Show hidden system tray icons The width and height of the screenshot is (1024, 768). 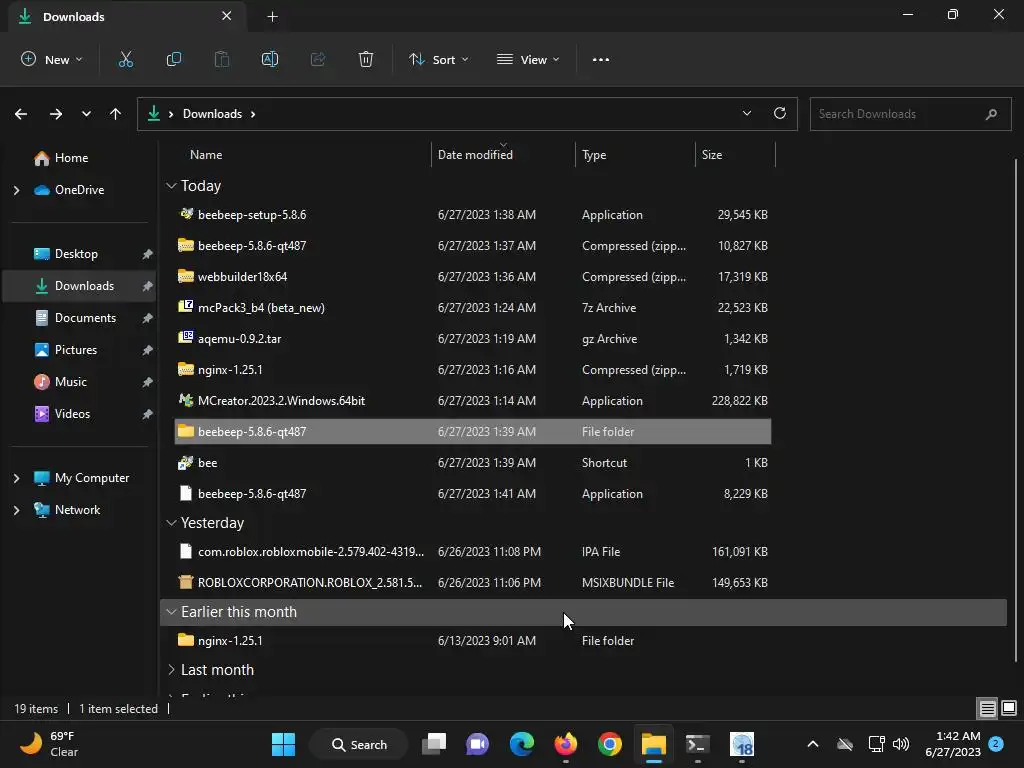click(813, 744)
